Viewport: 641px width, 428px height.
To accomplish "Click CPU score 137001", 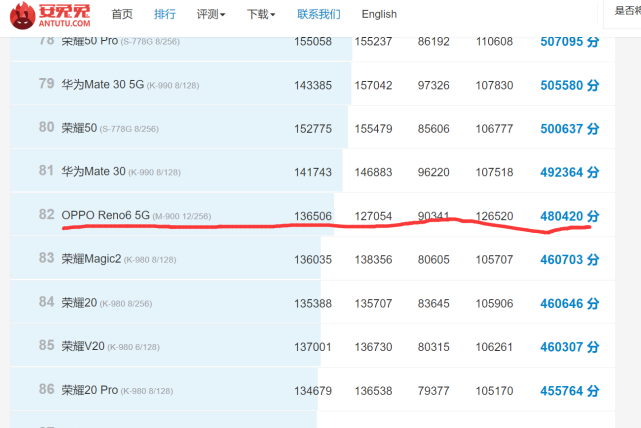I will click(313, 347).
